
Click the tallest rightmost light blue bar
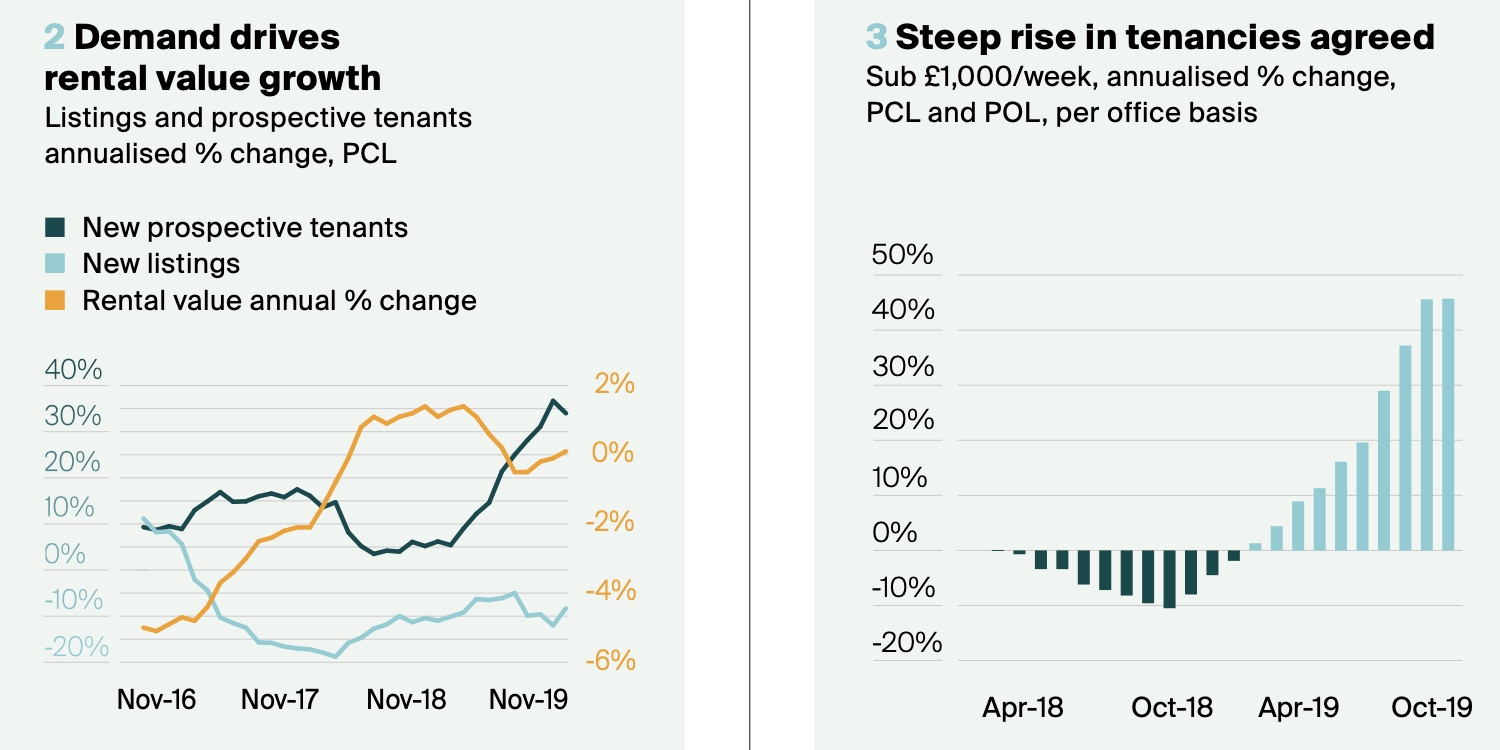click(x=1447, y=424)
